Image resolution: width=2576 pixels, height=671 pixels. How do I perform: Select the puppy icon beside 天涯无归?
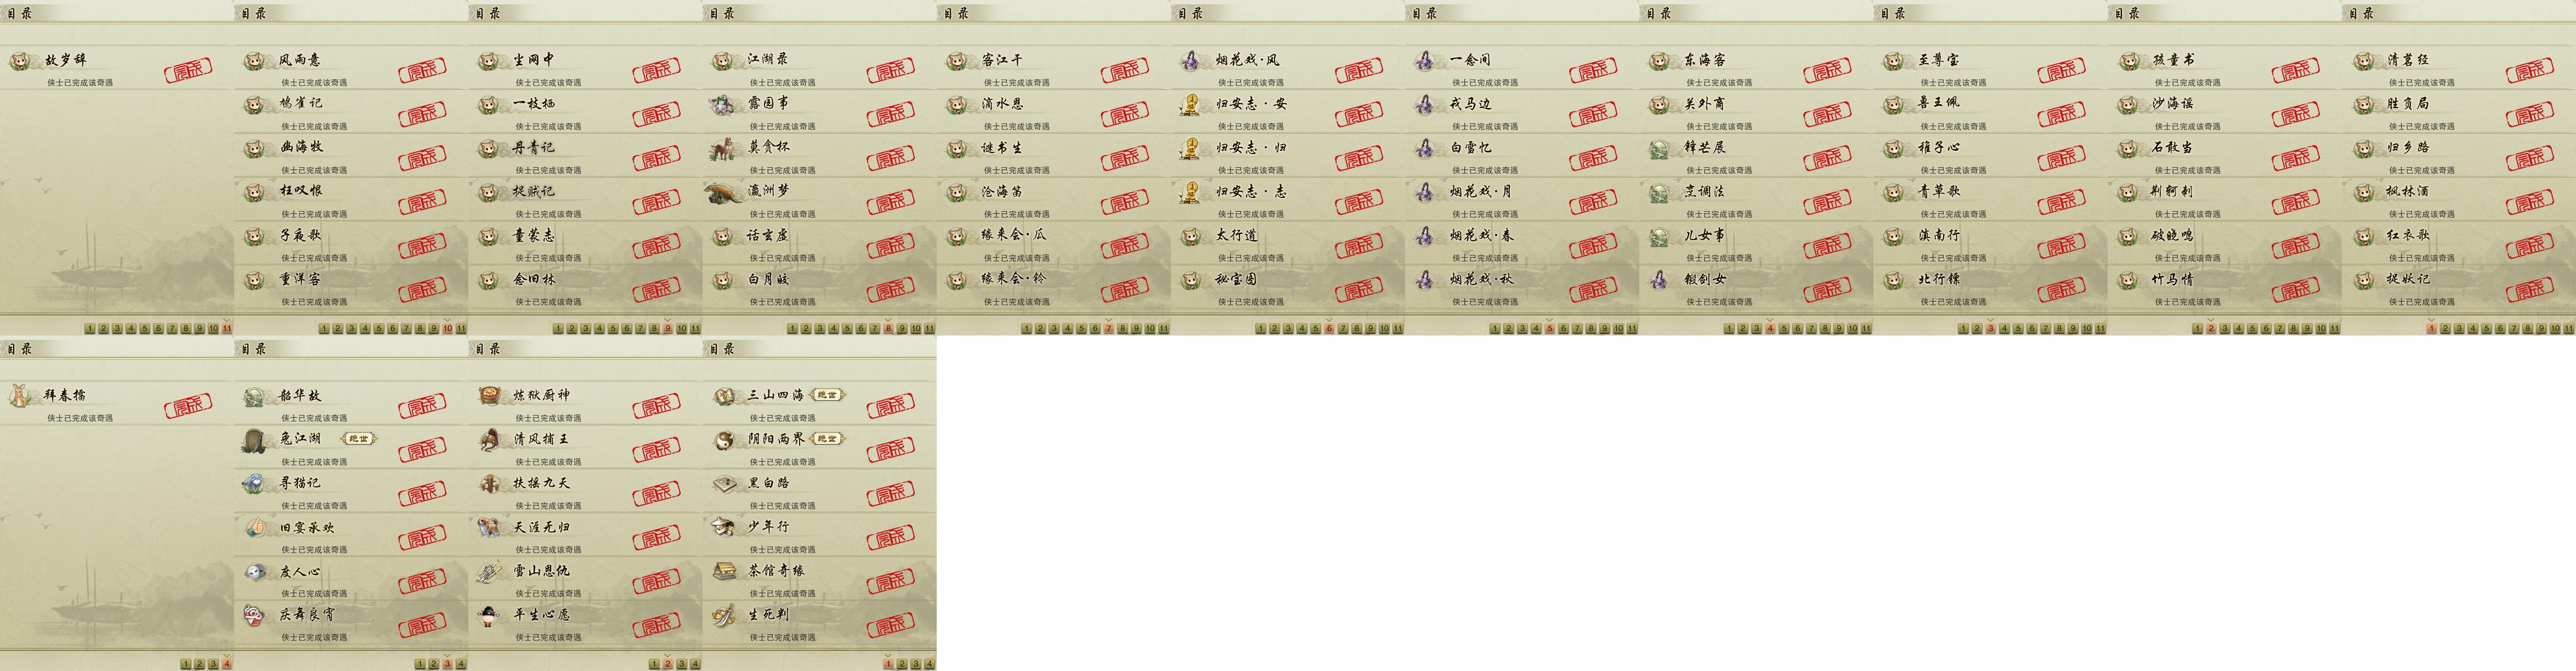tap(489, 527)
